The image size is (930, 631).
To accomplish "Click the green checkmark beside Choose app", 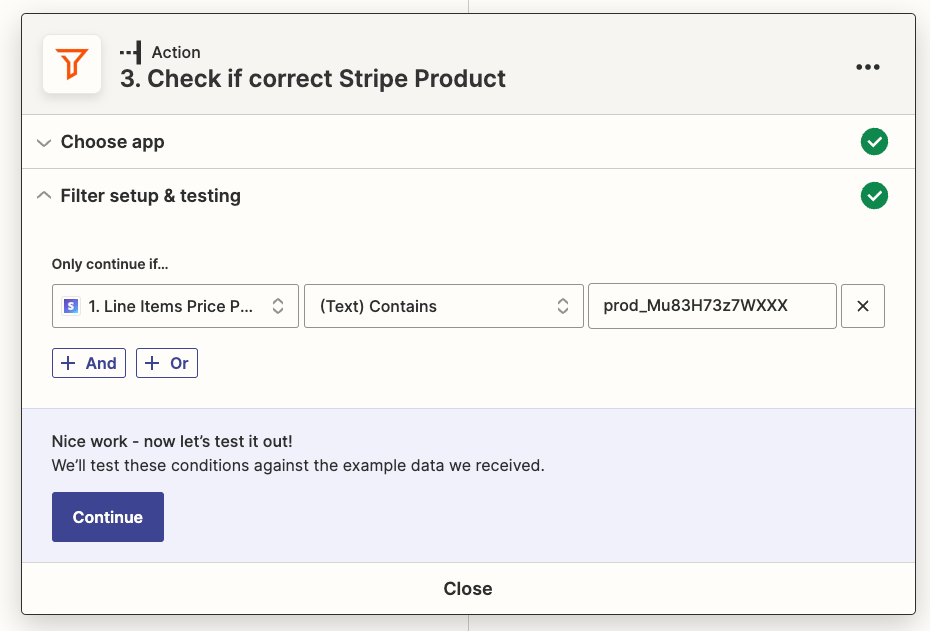I will pos(874,142).
